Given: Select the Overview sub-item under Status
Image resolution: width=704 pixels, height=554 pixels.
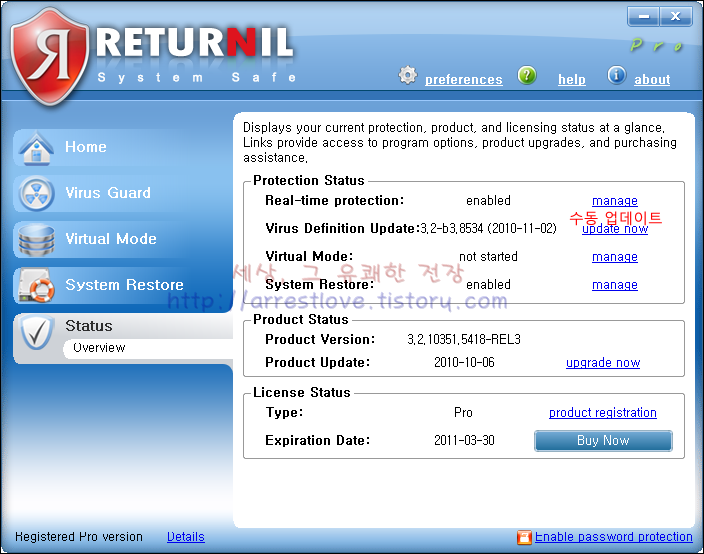Looking at the screenshot, I should (148, 348).
